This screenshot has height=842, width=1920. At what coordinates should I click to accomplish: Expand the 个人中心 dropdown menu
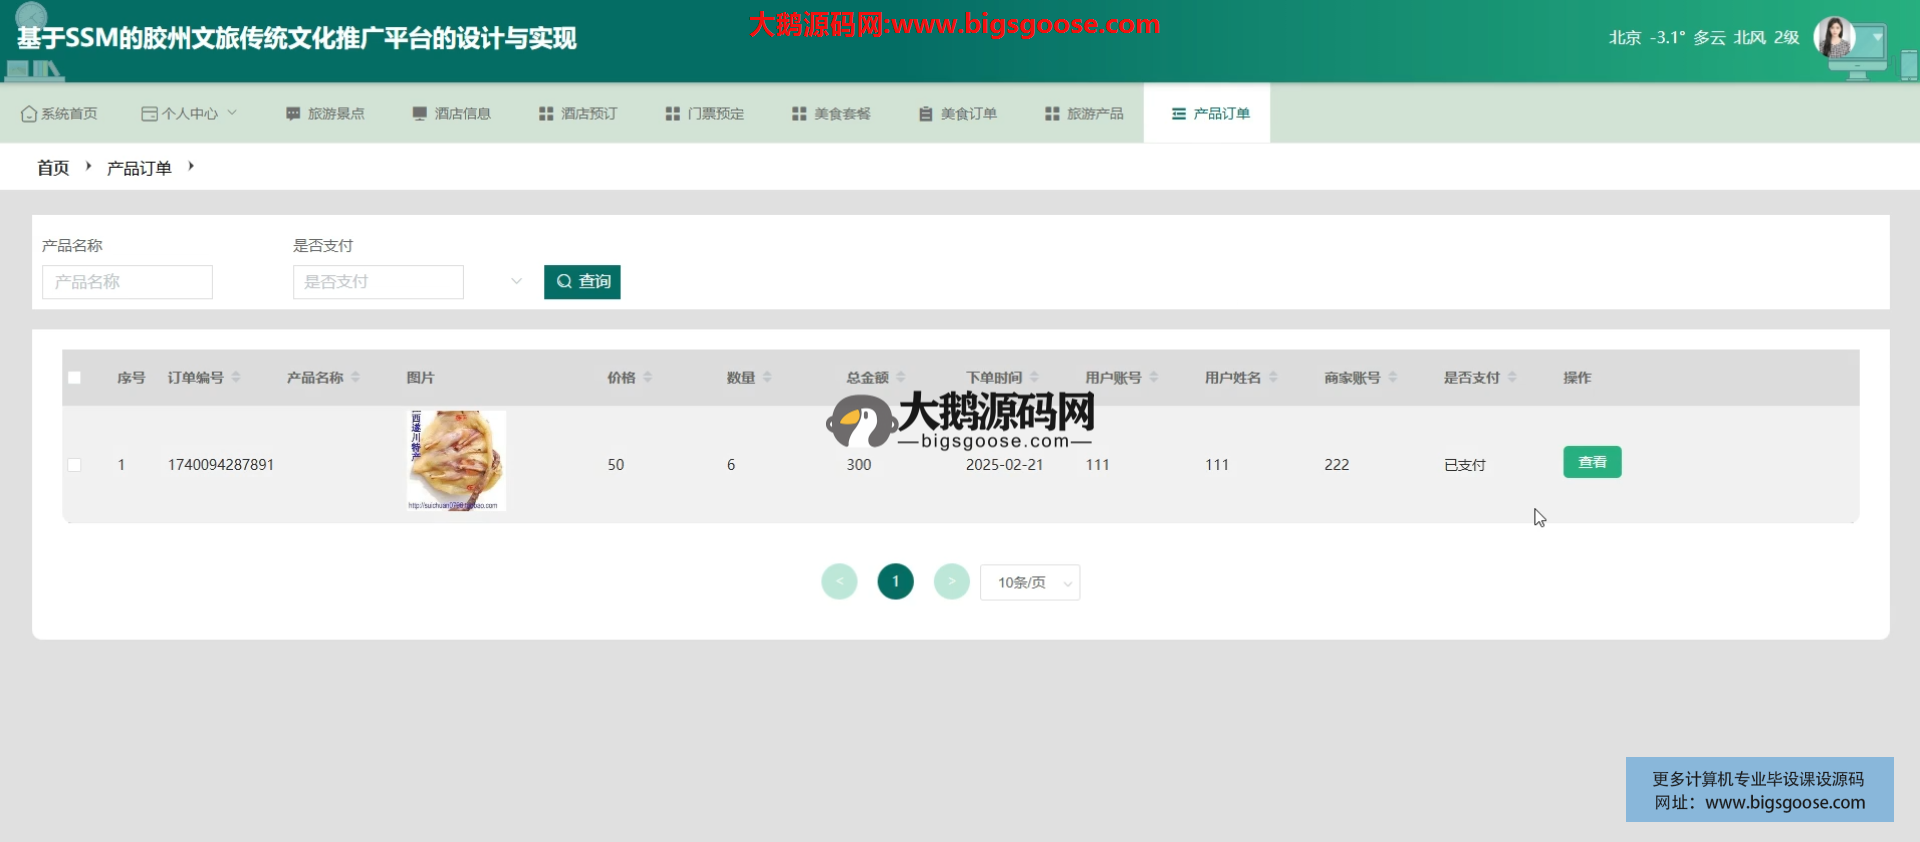189,114
